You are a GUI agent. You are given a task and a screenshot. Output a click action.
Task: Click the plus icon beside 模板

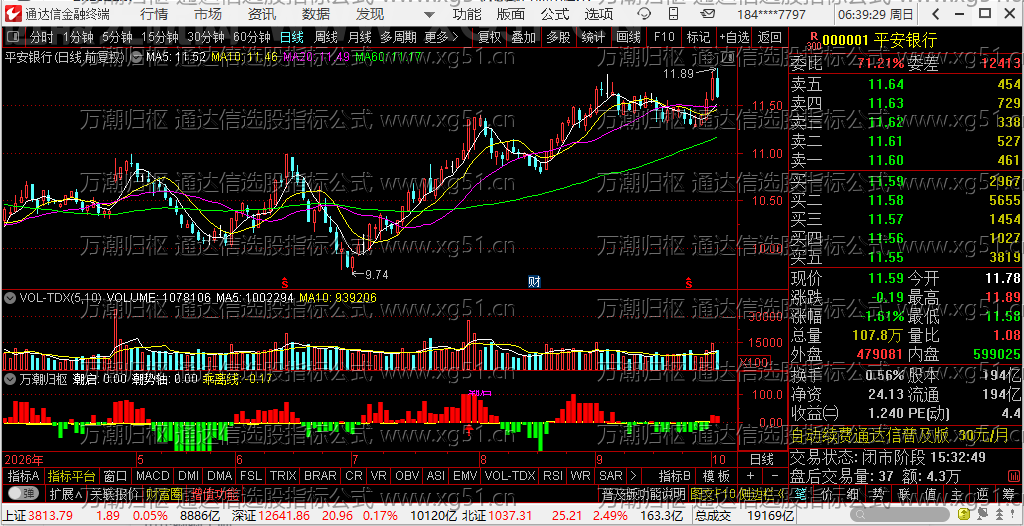tap(750, 476)
